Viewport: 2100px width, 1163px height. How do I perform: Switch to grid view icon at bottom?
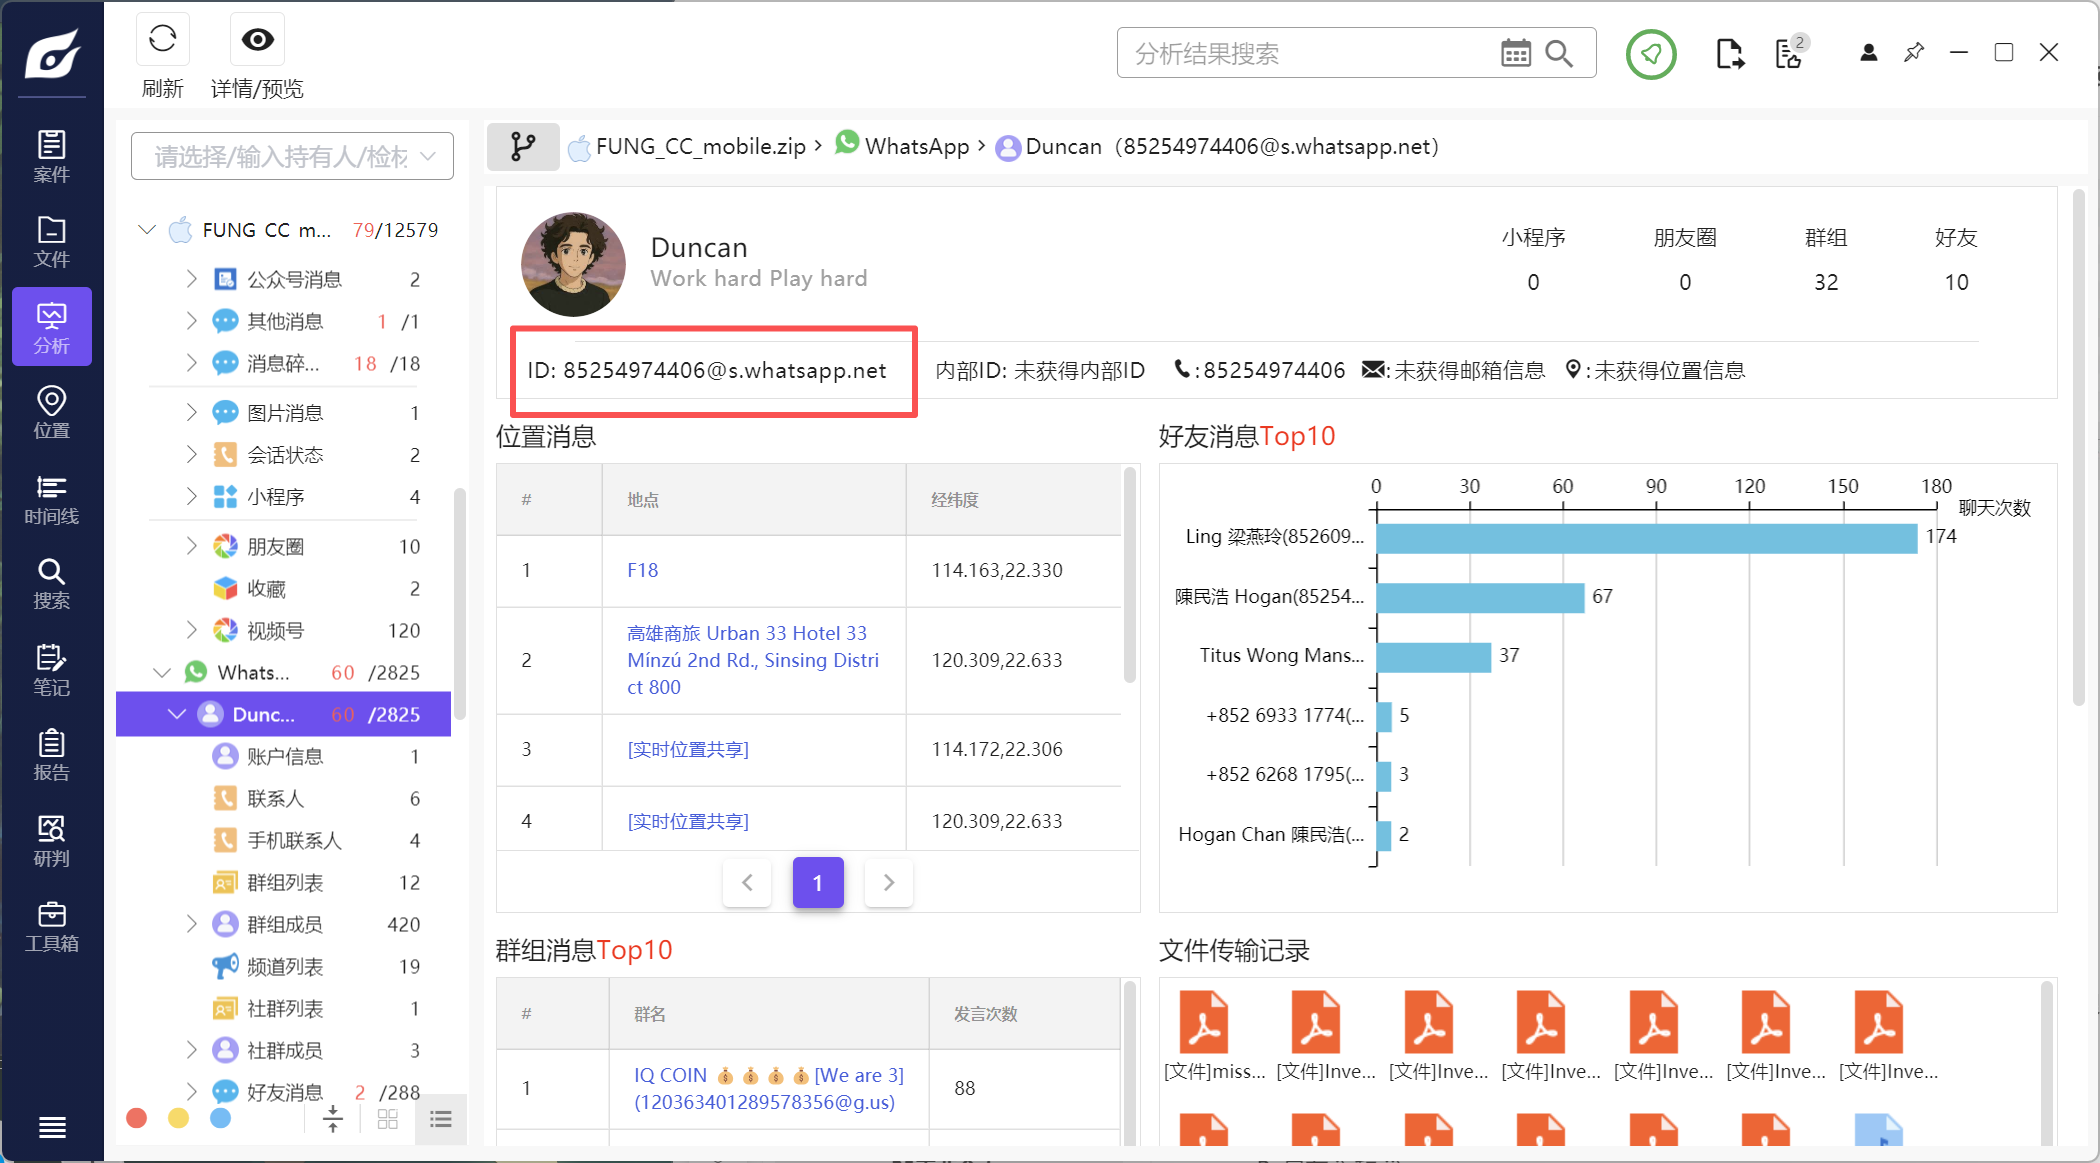pyautogui.click(x=388, y=1119)
